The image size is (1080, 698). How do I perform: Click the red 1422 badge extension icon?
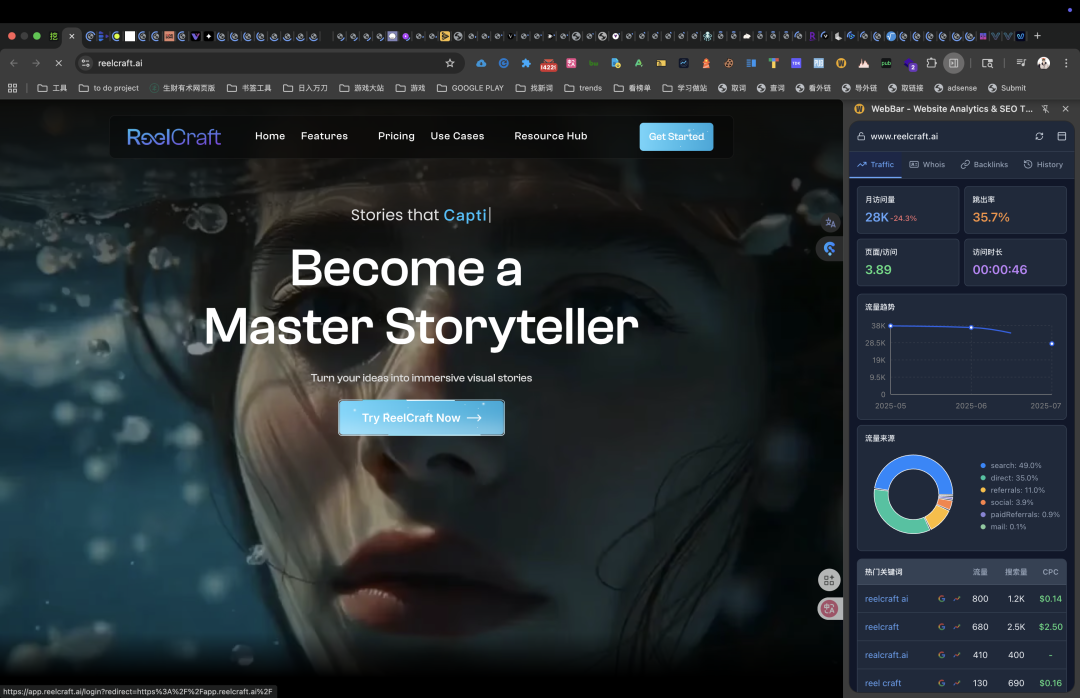(x=548, y=63)
